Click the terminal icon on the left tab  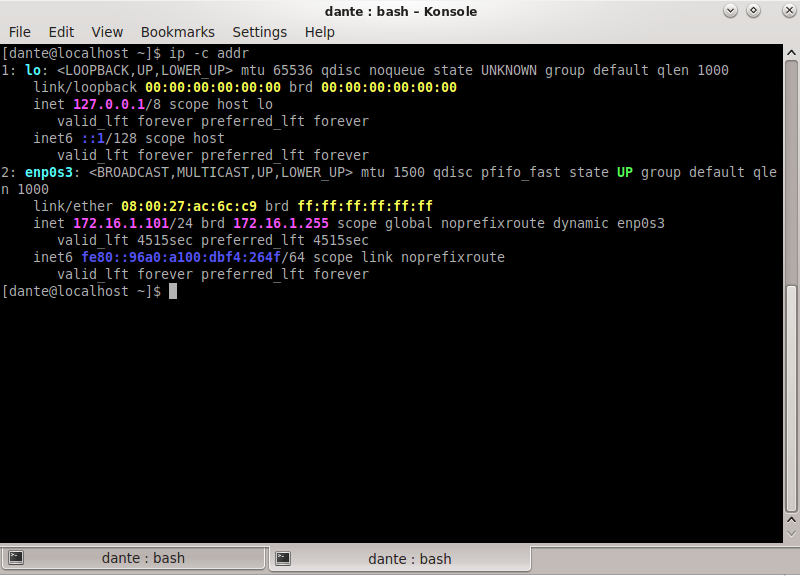(x=17, y=558)
